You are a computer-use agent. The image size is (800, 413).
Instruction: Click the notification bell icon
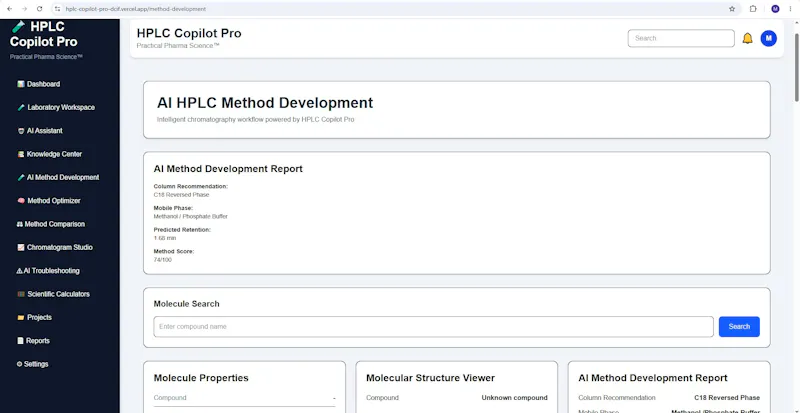coord(747,38)
